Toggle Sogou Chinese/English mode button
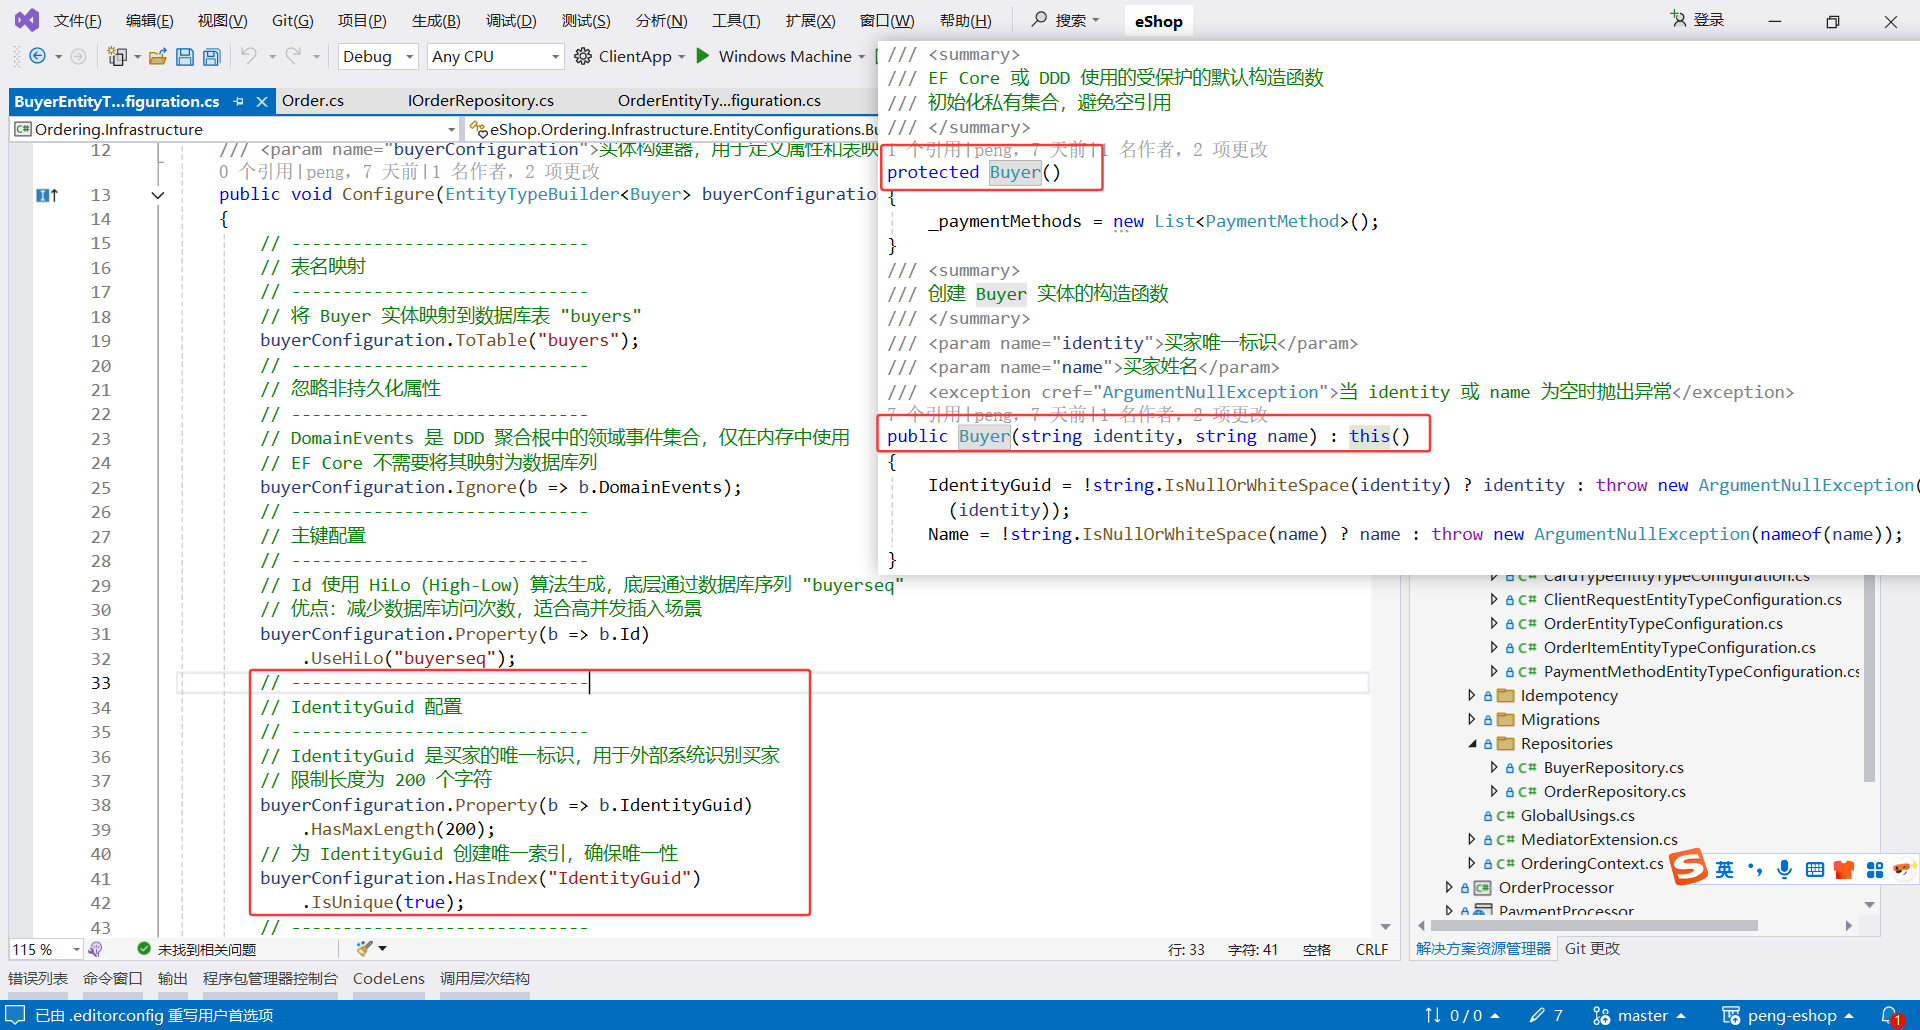Screen dimensions: 1920x1030 pyautogui.click(x=1725, y=869)
